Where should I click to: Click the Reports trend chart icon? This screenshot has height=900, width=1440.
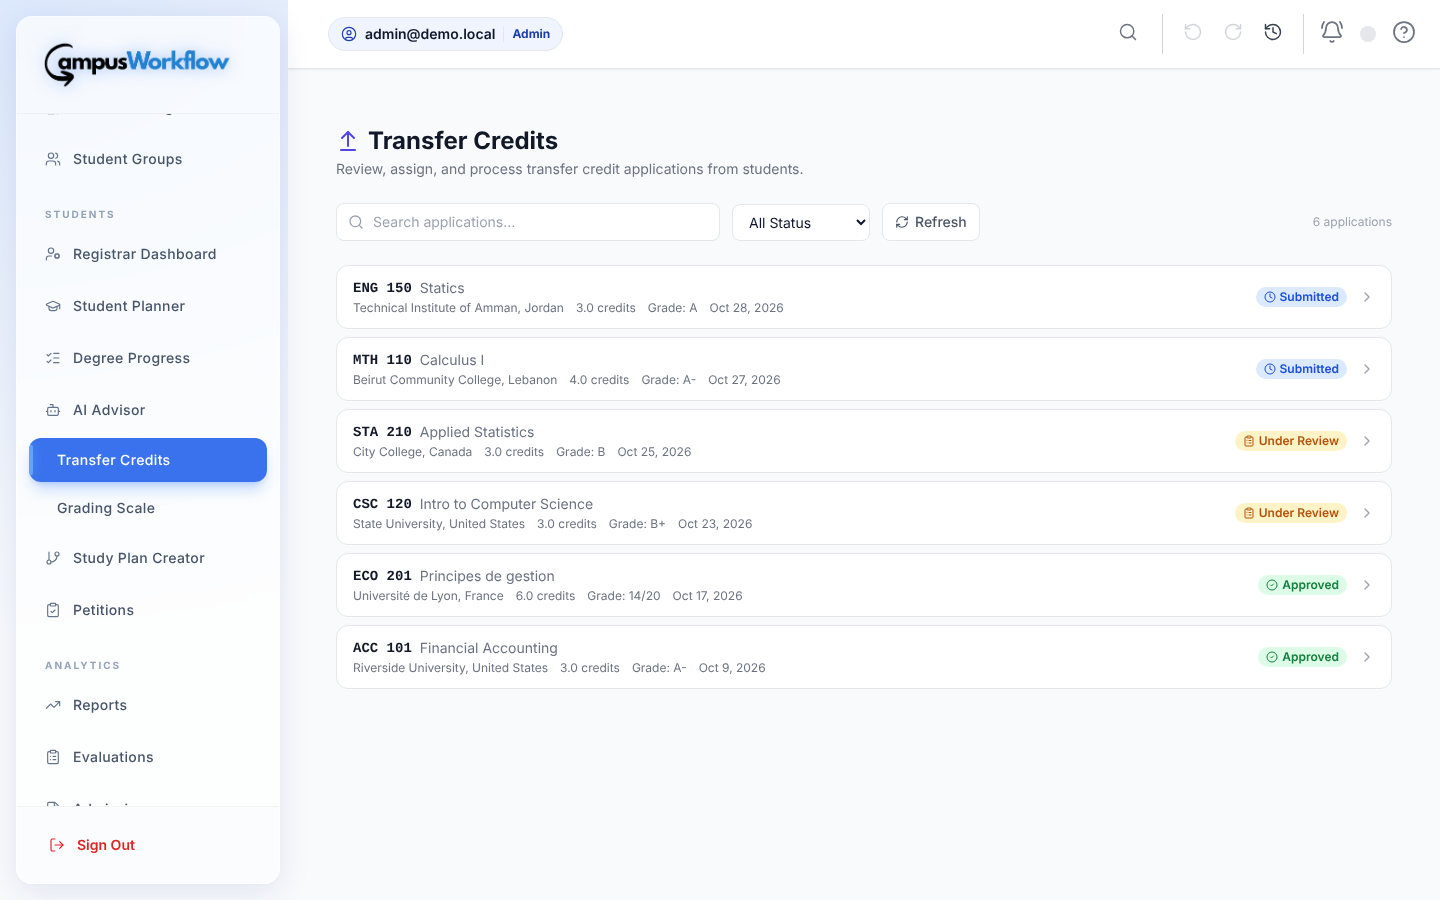(x=53, y=705)
